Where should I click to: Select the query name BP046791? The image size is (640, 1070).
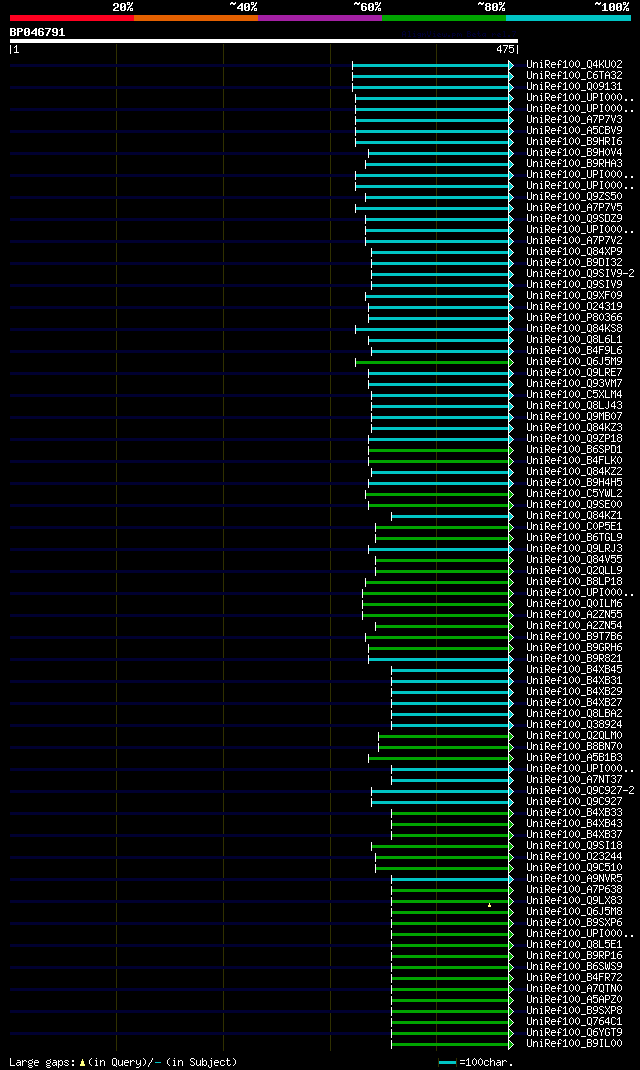(38, 32)
